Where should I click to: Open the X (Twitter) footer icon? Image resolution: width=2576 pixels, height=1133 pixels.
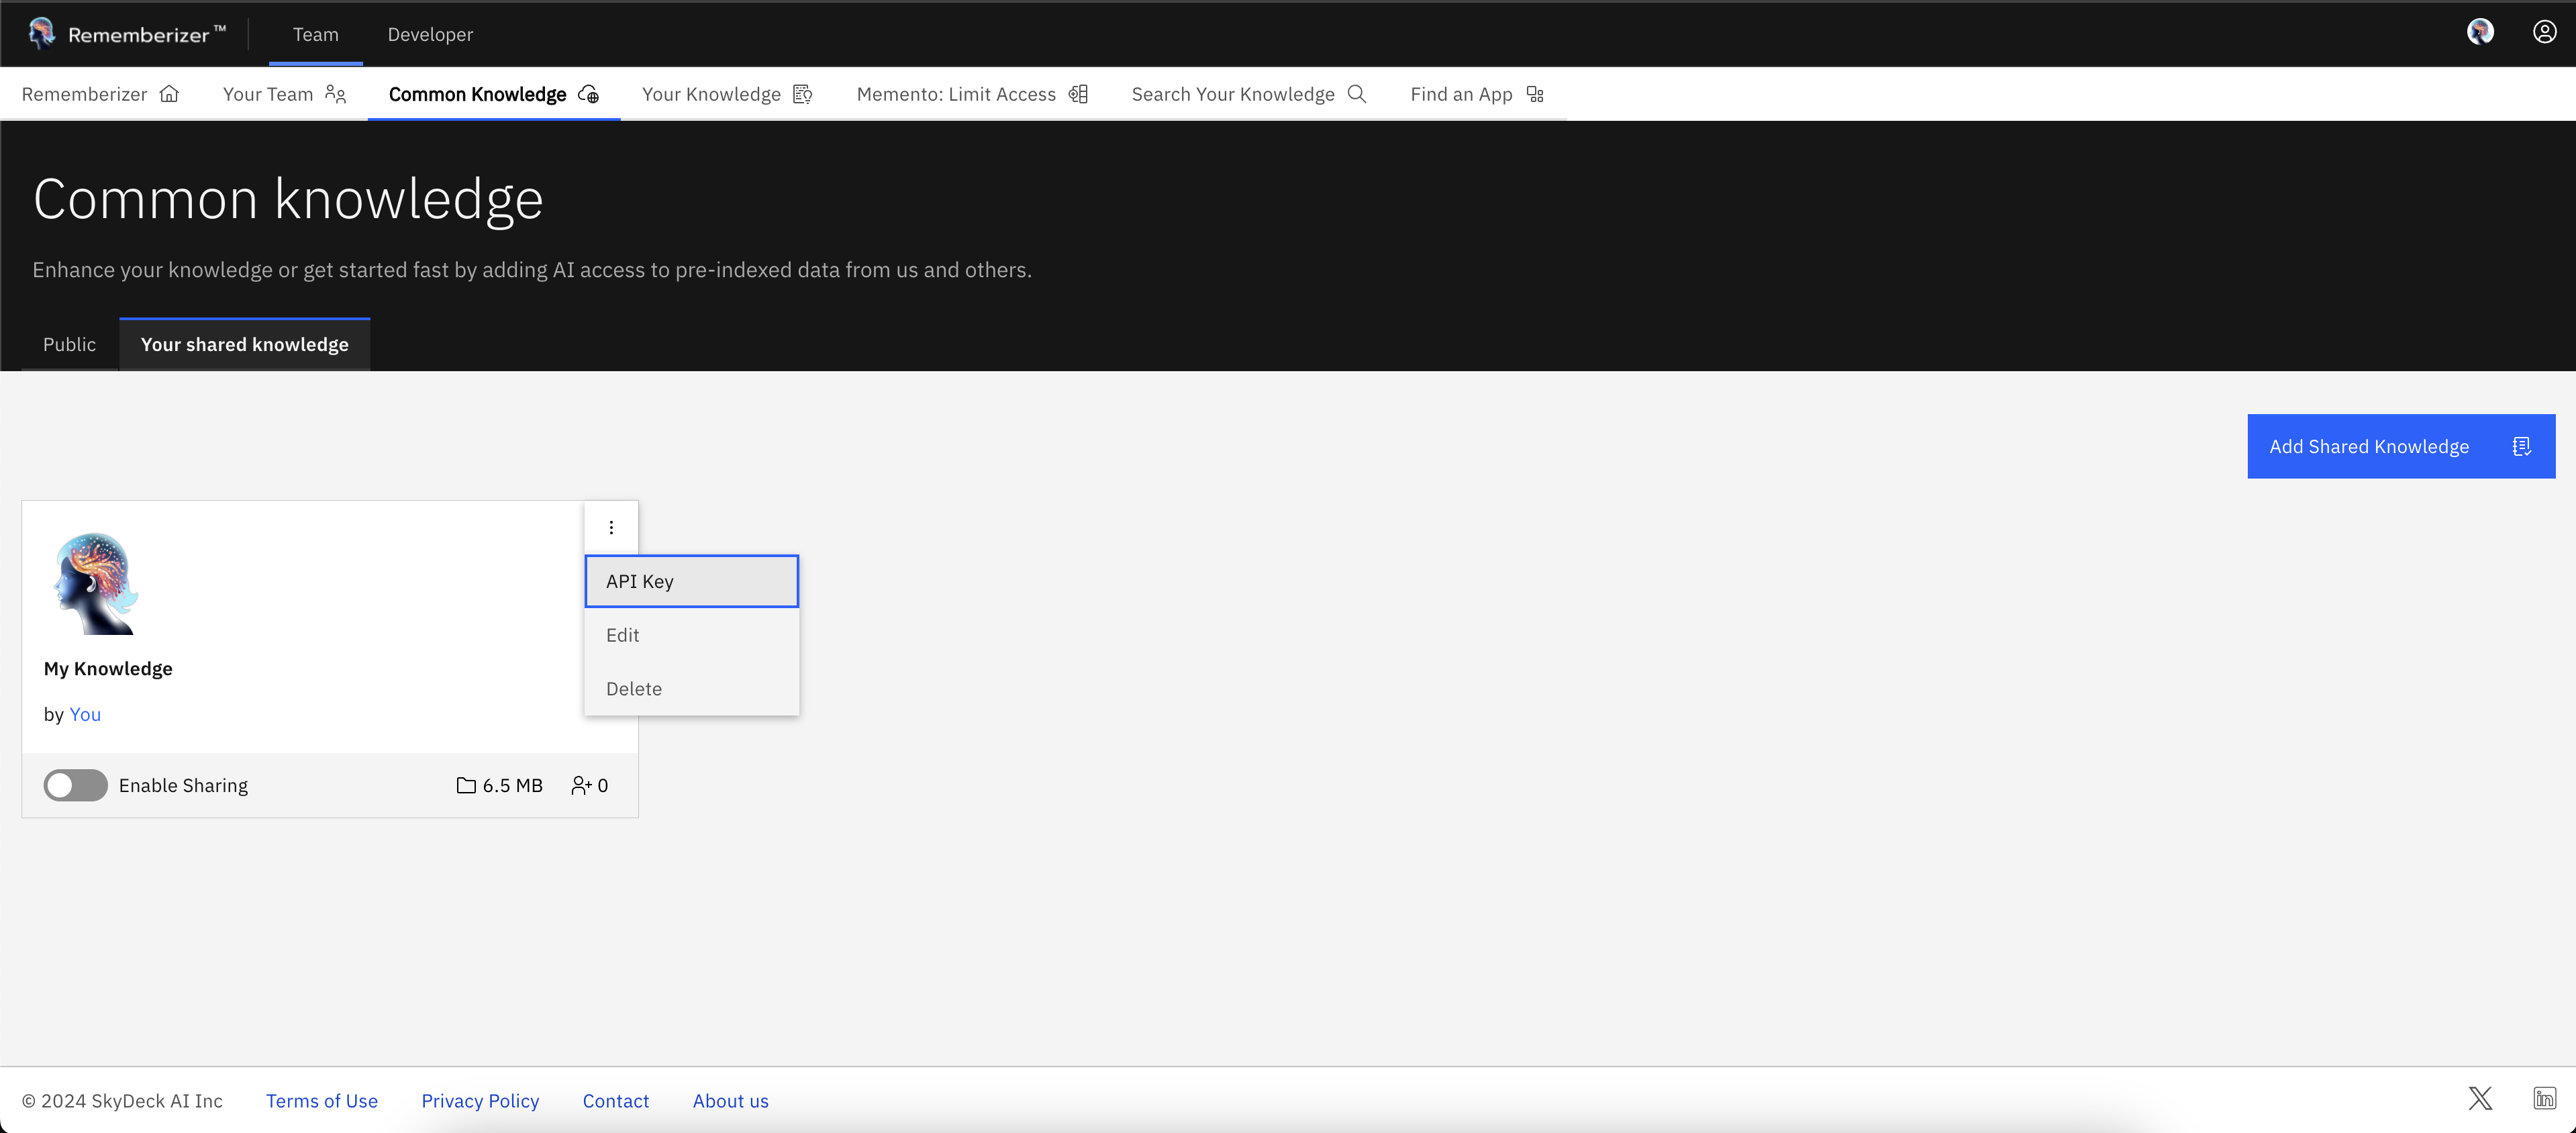2480,1099
